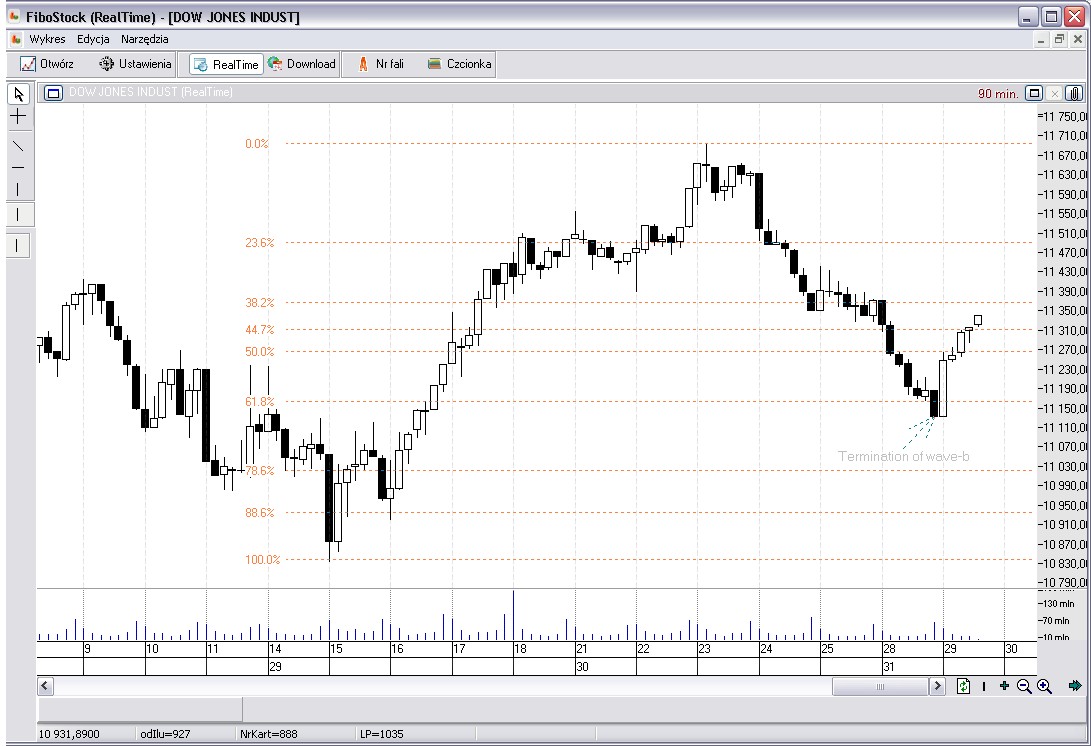Screen dimensions: 1091x746
Task: Select the crosshair cursor tool
Action: click(18, 117)
